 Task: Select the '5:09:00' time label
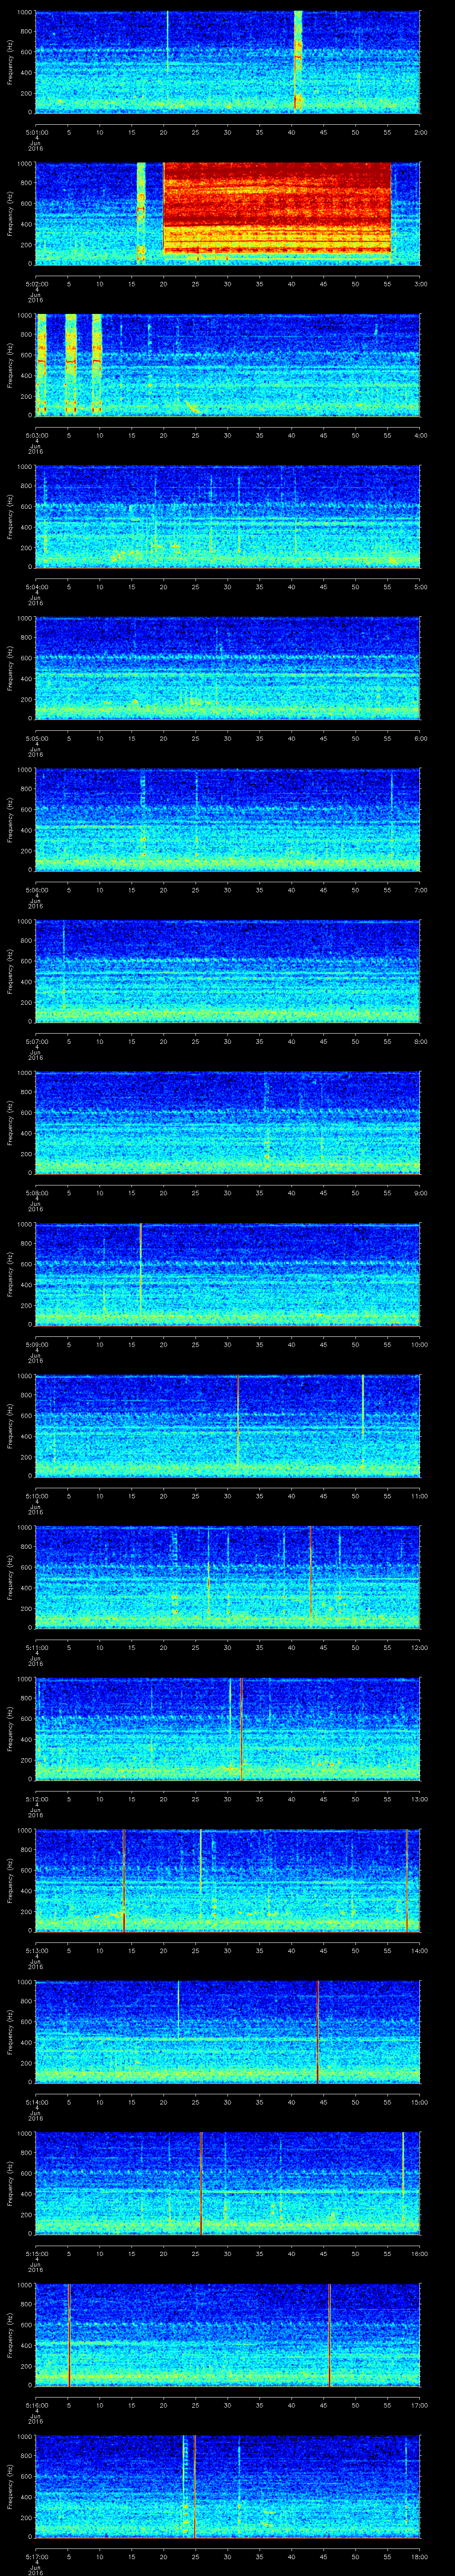[x=36, y=1344]
